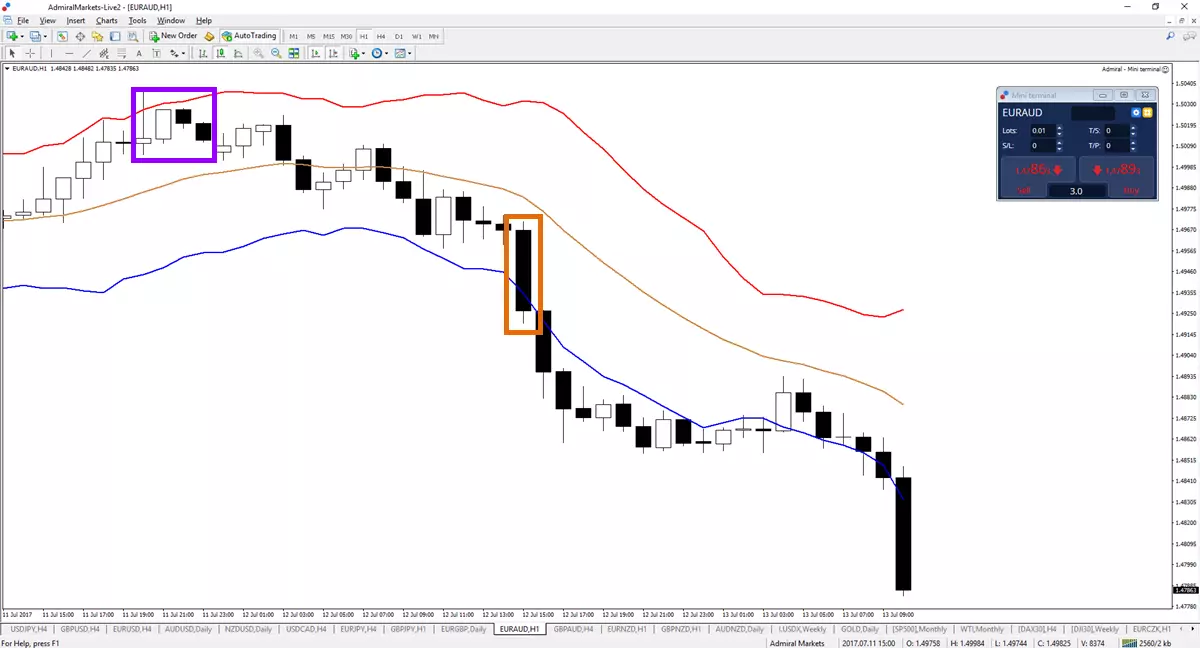This screenshot has height=648, width=1200.
Task: Select the Text 'A' tool
Action: click(139, 53)
